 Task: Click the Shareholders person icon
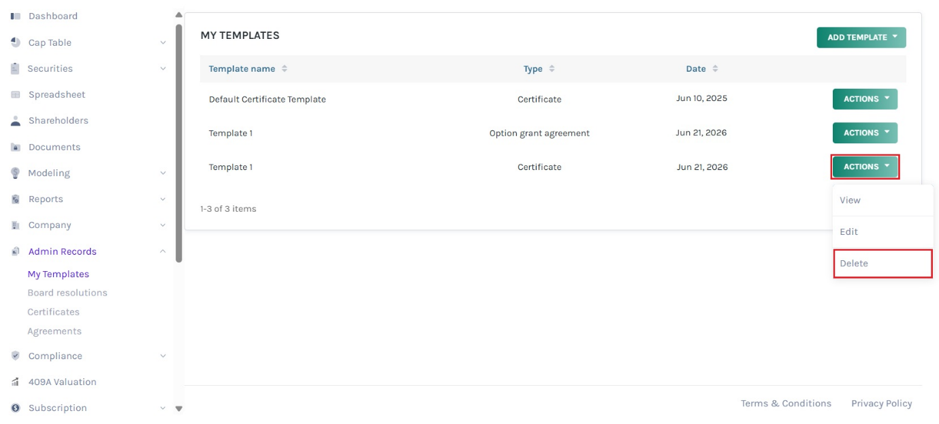(x=16, y=121)
